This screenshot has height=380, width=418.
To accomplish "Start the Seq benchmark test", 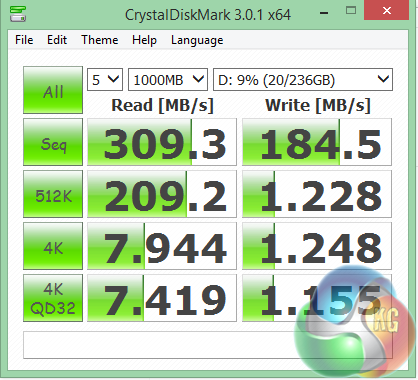I will (x=53, y=142).
